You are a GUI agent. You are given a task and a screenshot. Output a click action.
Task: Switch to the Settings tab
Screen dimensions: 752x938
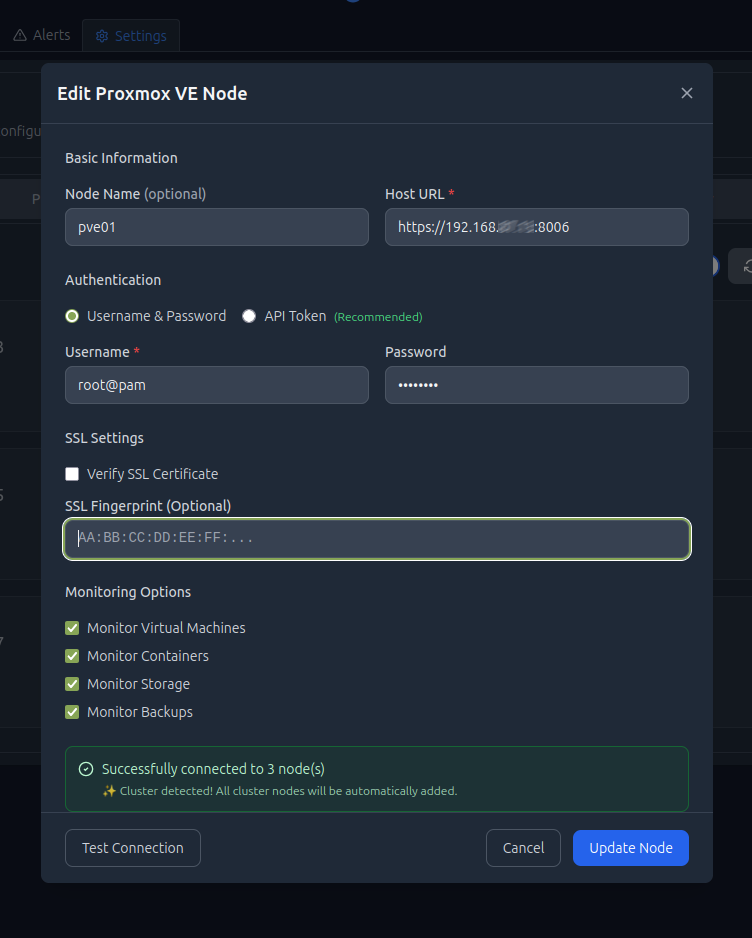coord(131,36)
